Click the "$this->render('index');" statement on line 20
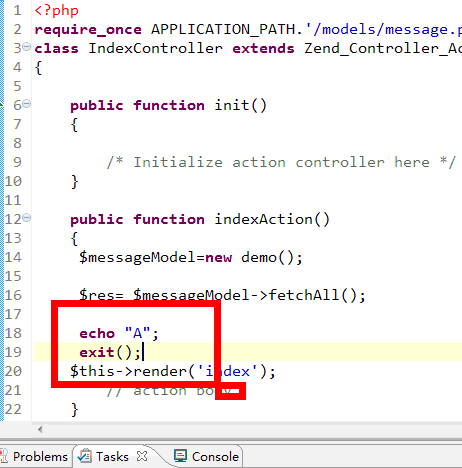This screenshot has height=468, width=462. tap(173, 372)
